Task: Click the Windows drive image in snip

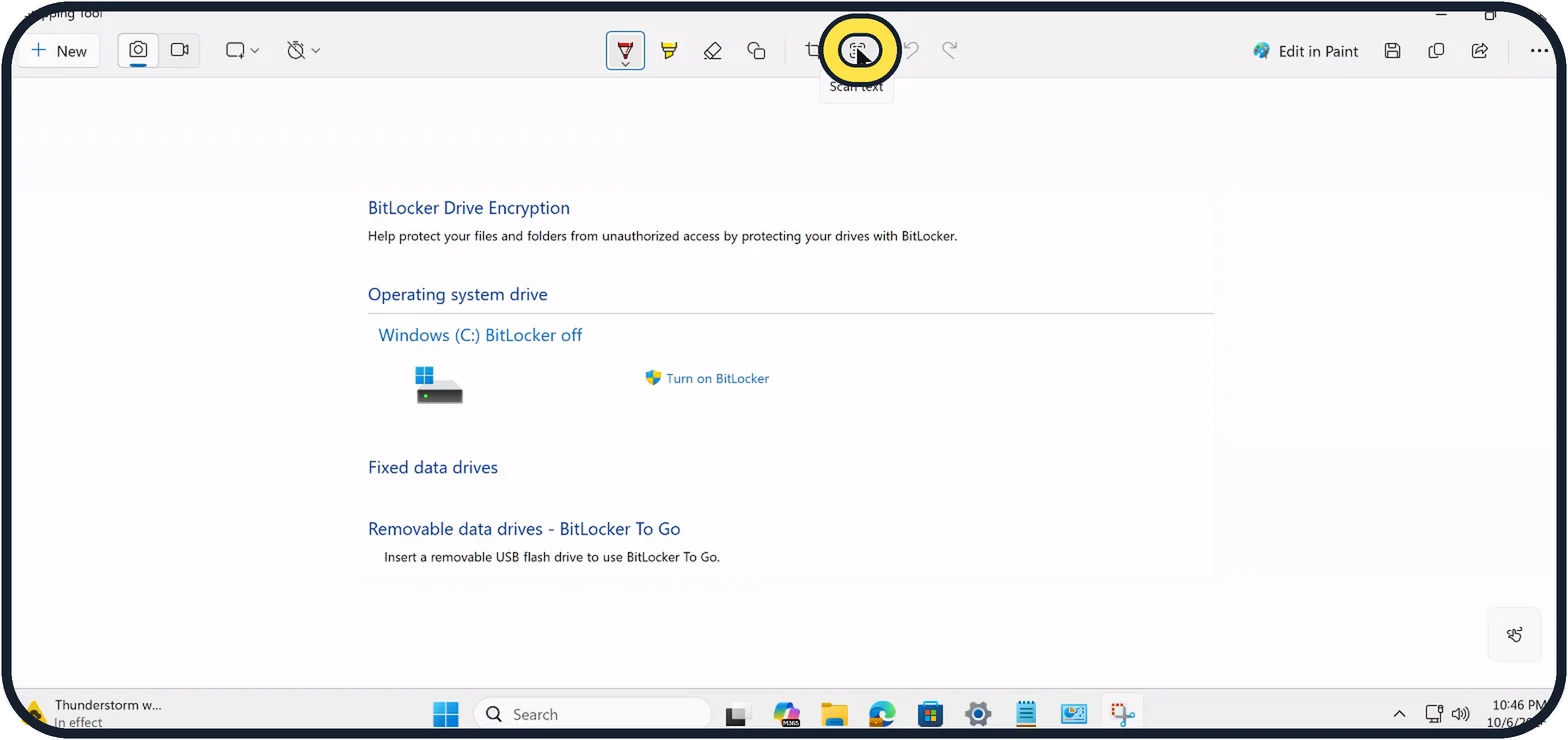Action: point(439,385)
